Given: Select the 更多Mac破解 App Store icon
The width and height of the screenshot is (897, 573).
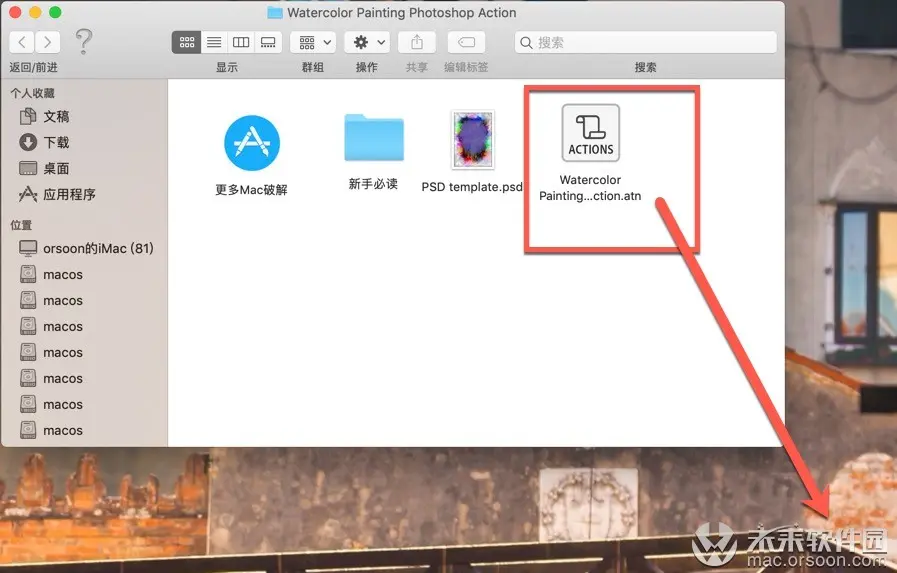Looking at the screenshot, I should click(x=252, y=143).
